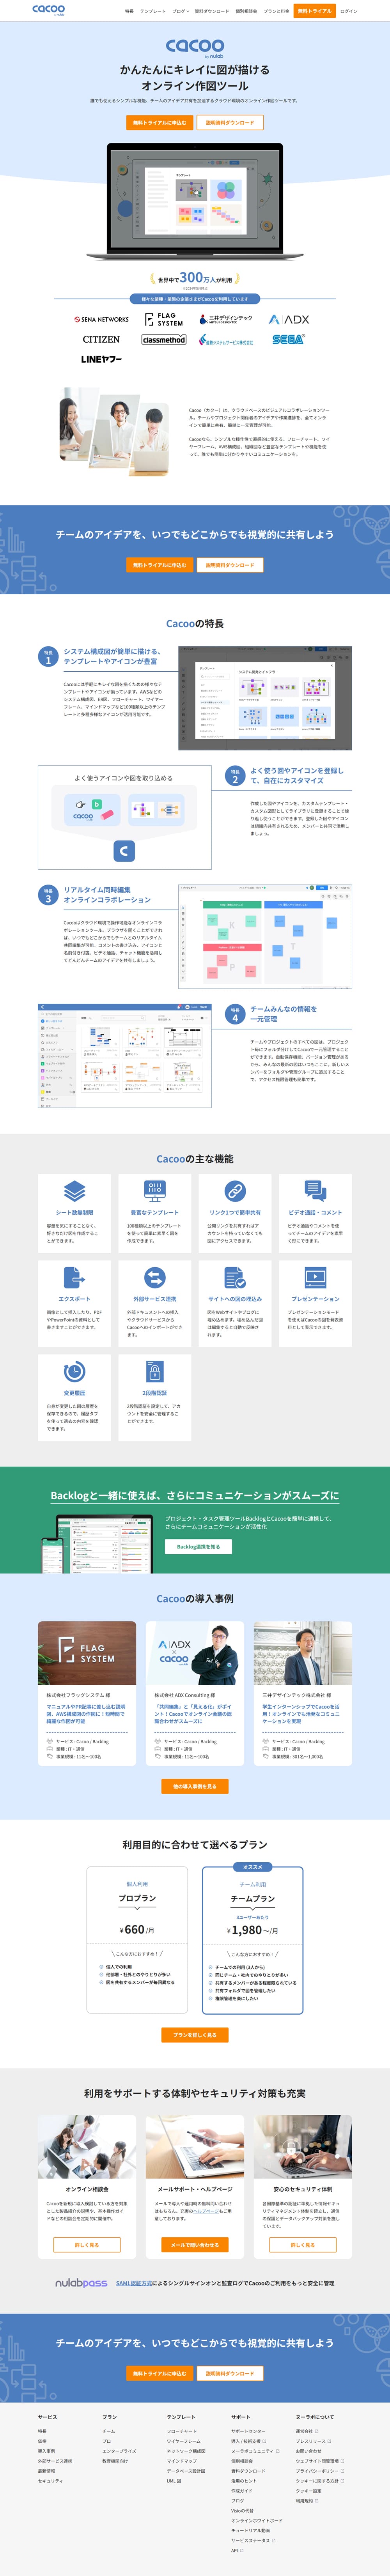Viewport: 390px width, 2576px height.
Task: Click the 他の導入事例を見る button
Action: [195, 1786]
